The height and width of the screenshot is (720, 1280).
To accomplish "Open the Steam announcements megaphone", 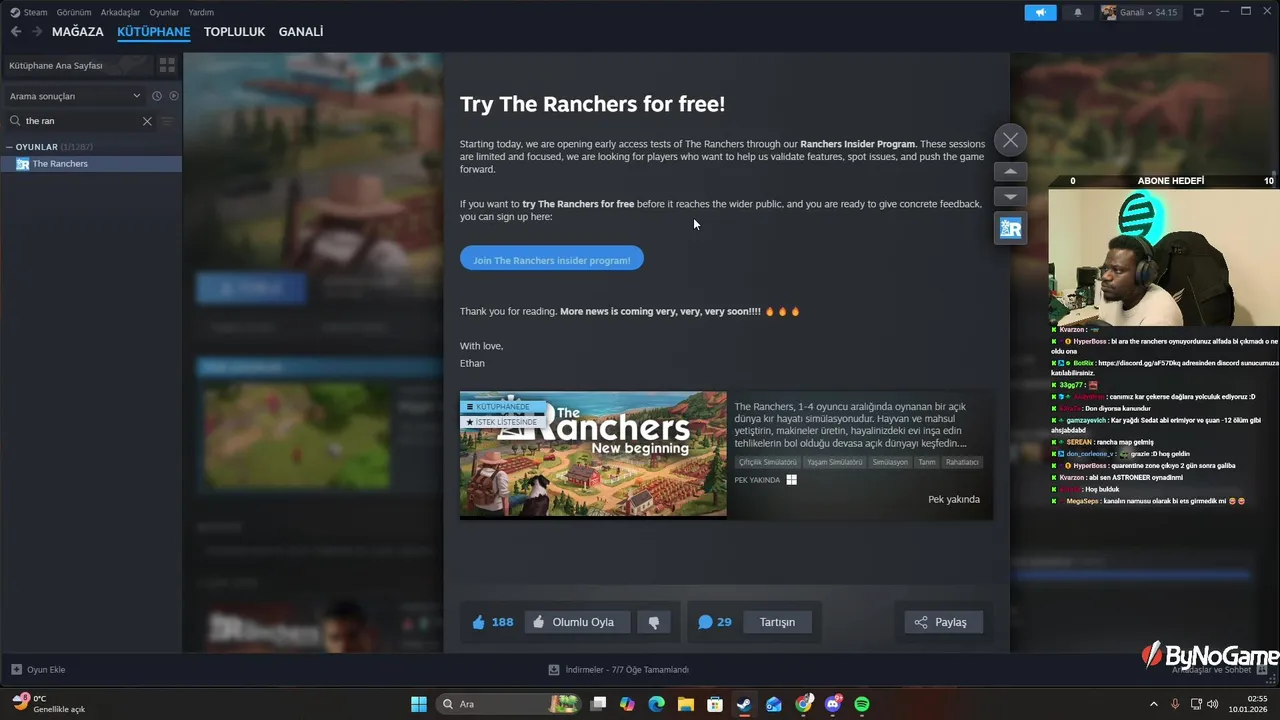I will (x=1040, y=12).
